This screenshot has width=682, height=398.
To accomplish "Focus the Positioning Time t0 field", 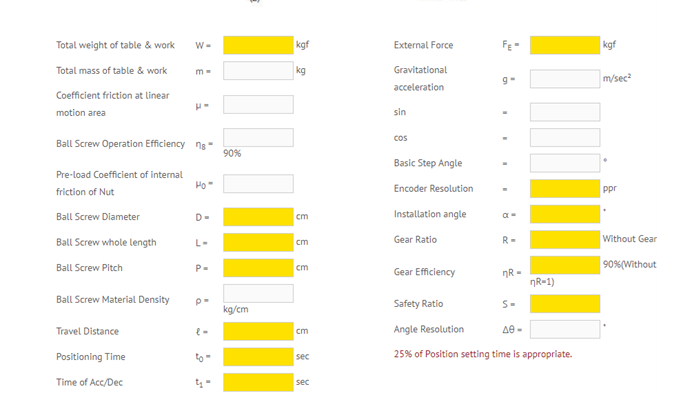I will pyautogui.click(x=258, y=357).
